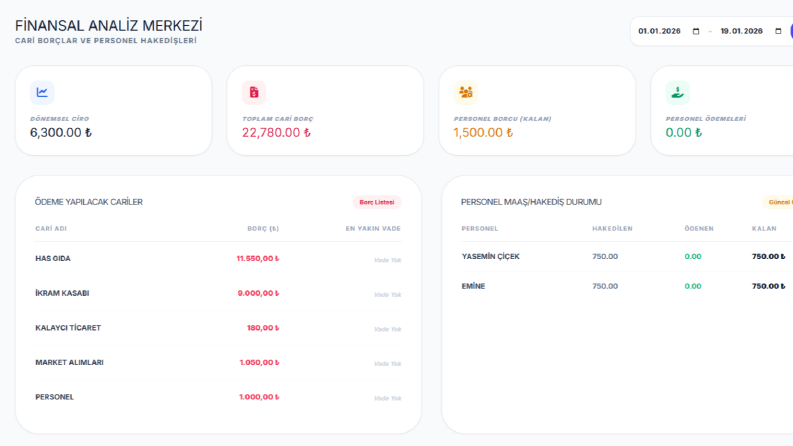Select YASEMİN ÇİÇEK personnel row
This screenshot has width=793, height=446.
click(627, 256)
